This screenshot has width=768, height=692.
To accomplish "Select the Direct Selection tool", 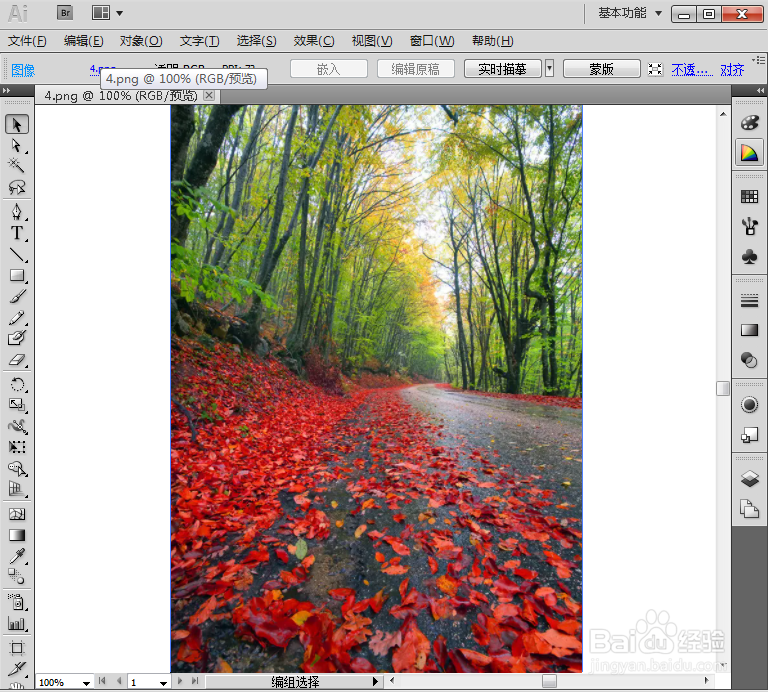I will tap(17, 145).
